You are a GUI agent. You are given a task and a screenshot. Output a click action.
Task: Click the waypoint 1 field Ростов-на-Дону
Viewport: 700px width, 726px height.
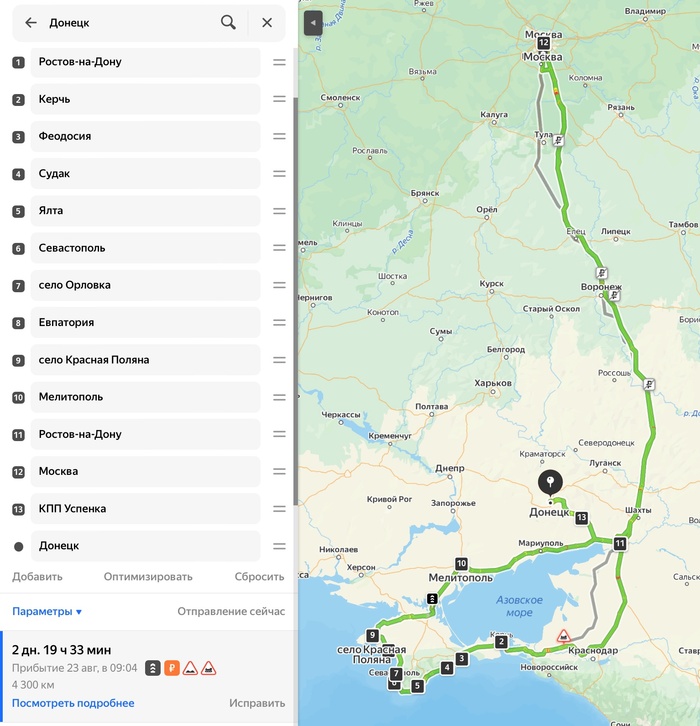(x=145, y=62)
